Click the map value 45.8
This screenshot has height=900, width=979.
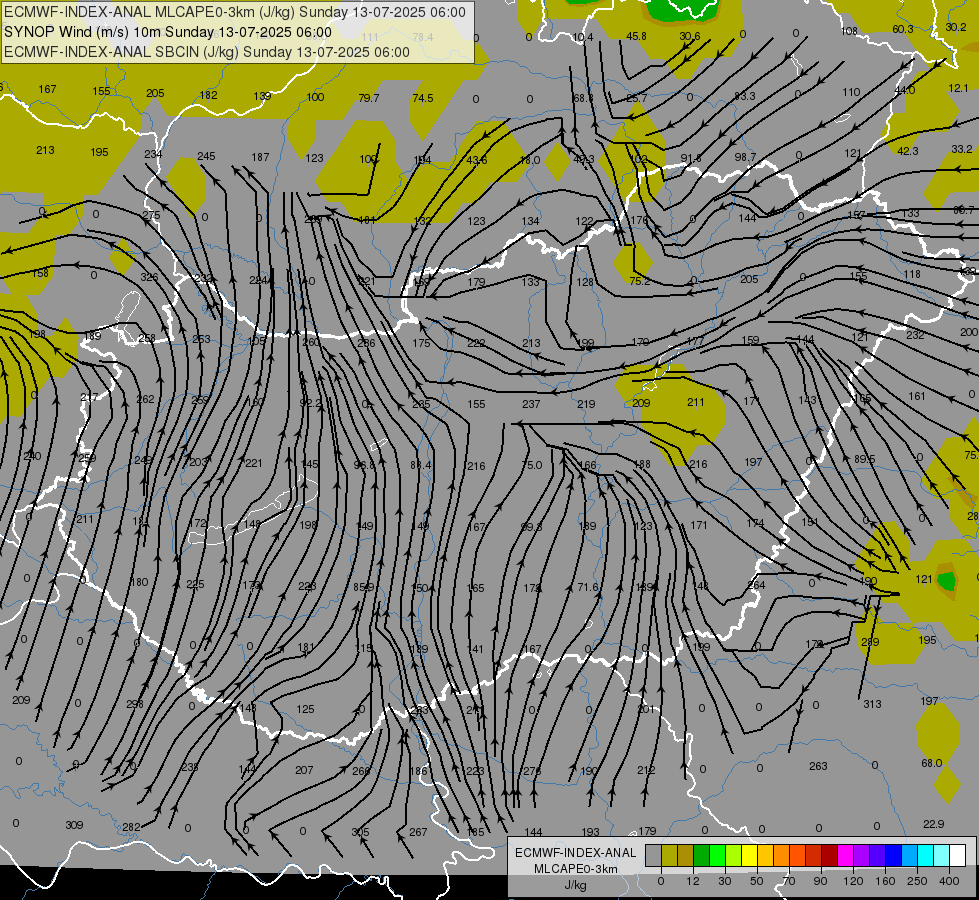pos(636,36)
